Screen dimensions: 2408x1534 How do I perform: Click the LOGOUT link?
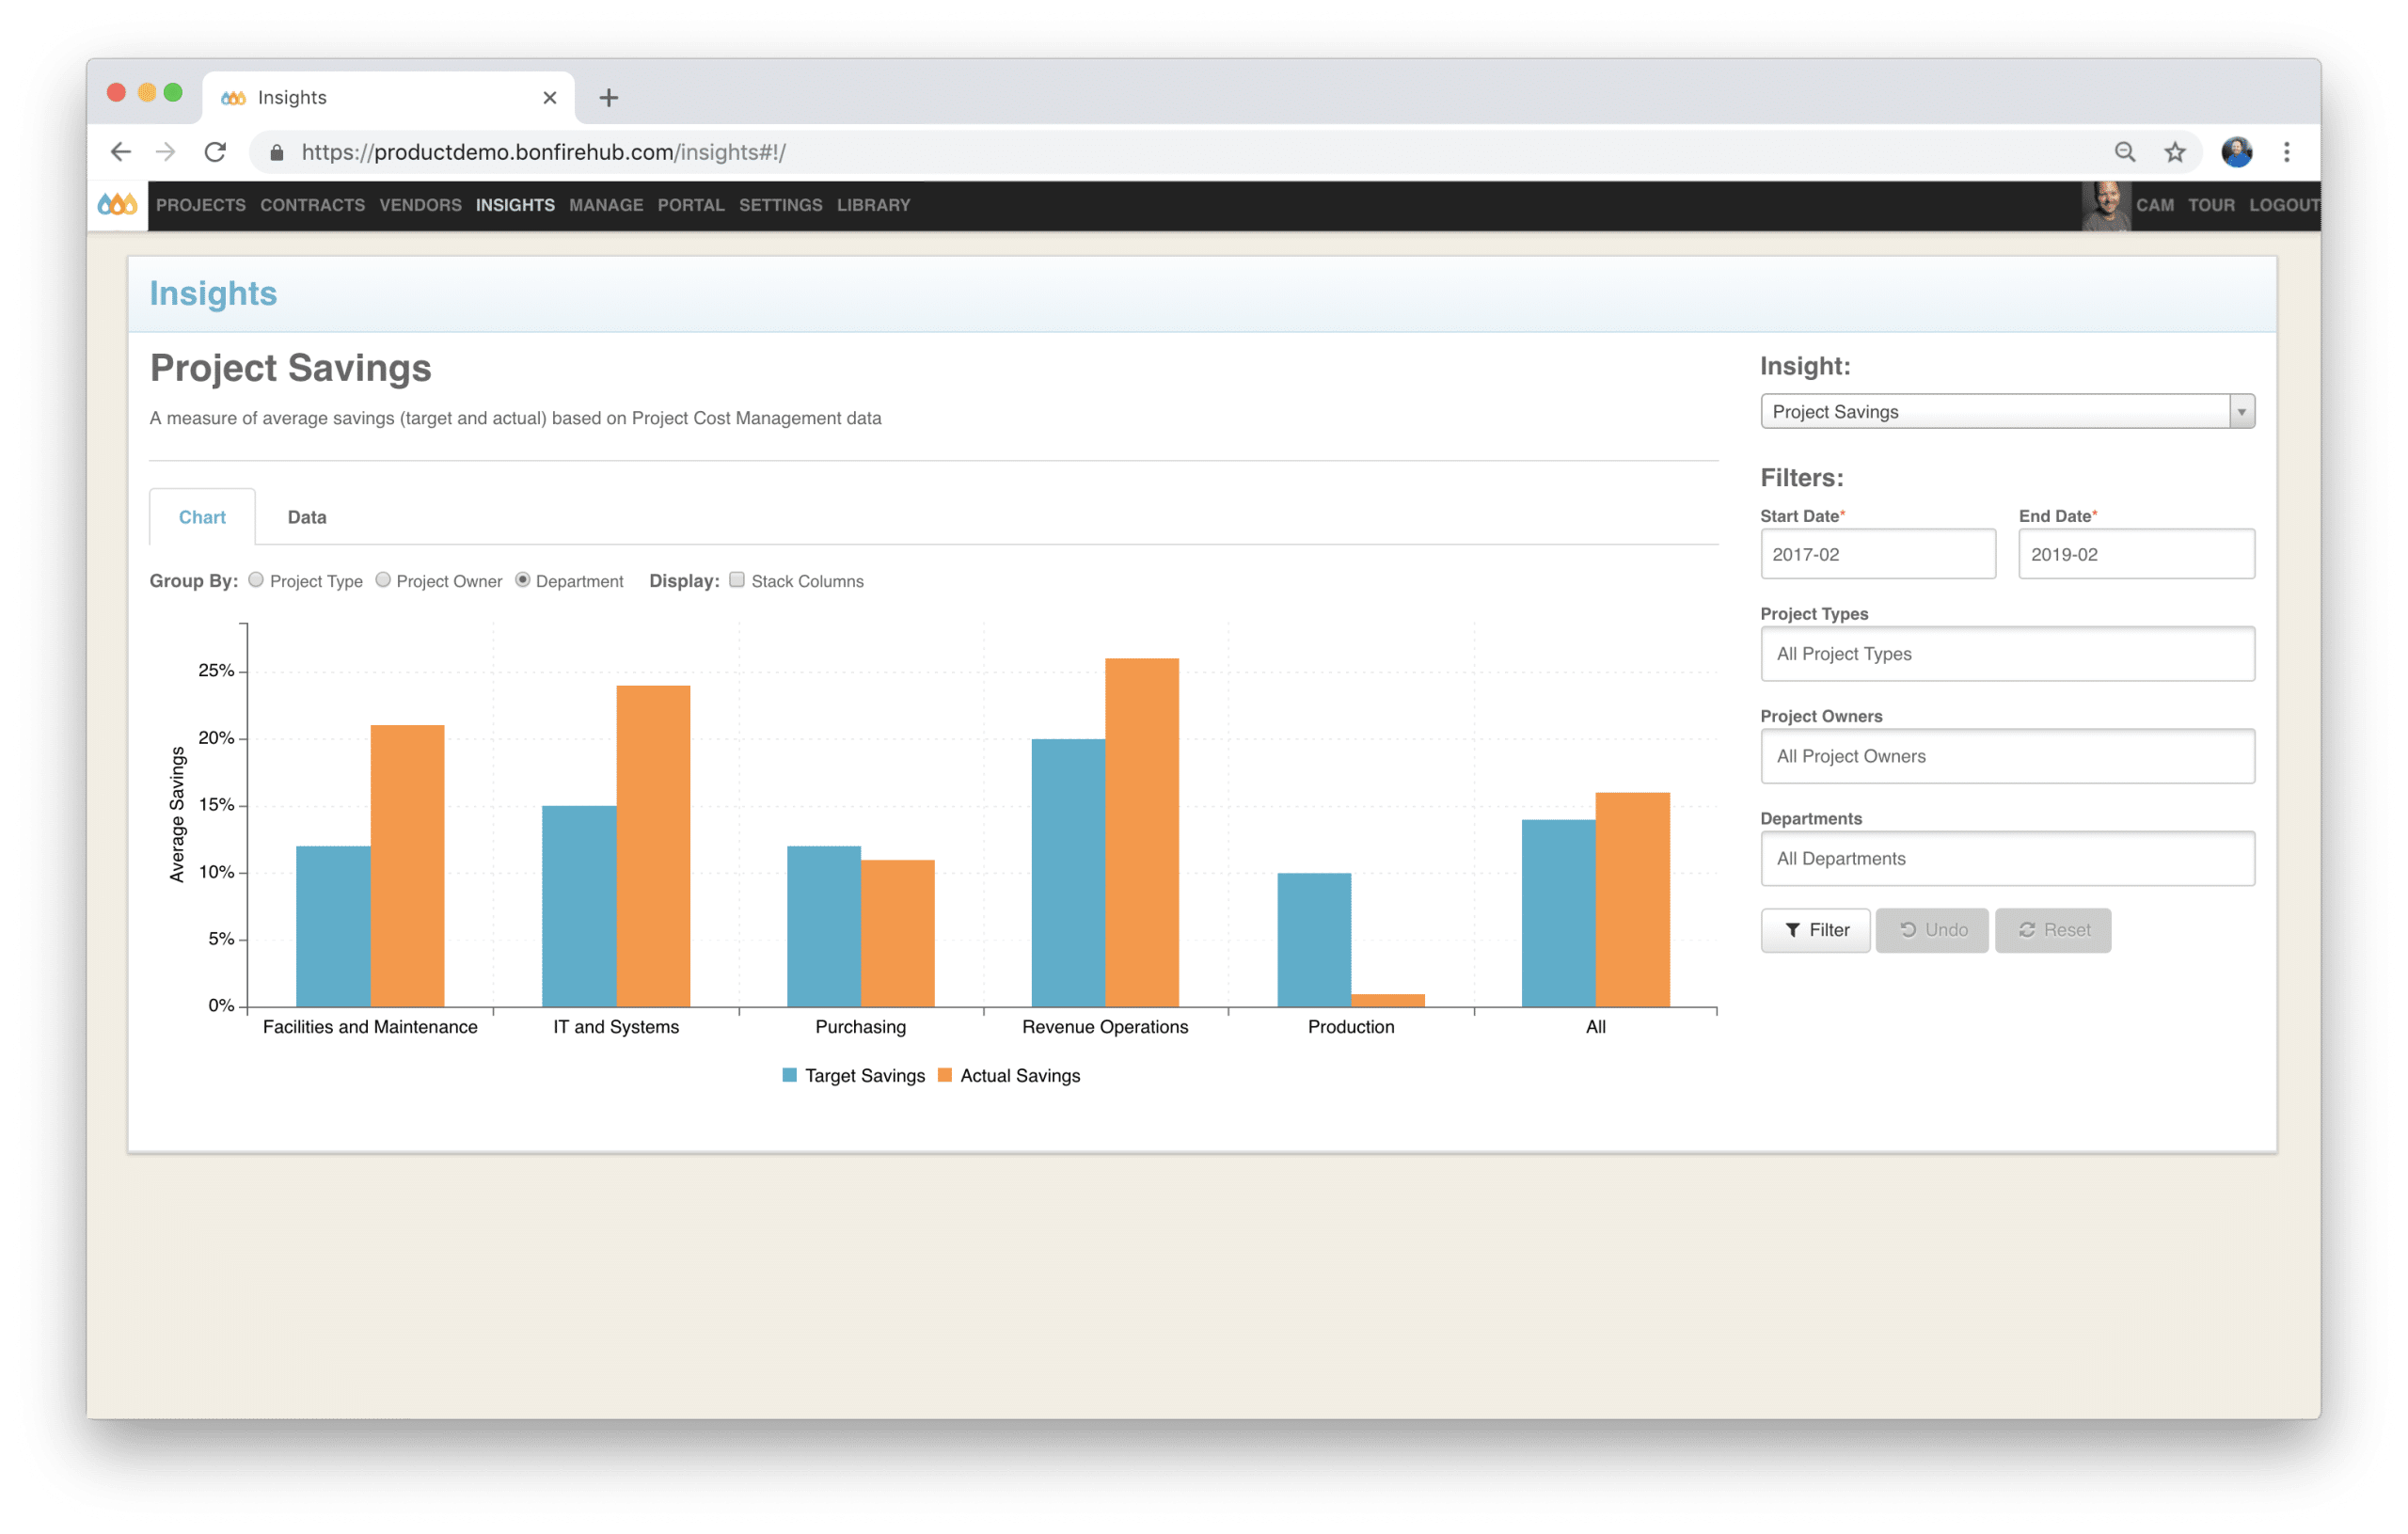pyautogui.click(x=2285, y=205)
